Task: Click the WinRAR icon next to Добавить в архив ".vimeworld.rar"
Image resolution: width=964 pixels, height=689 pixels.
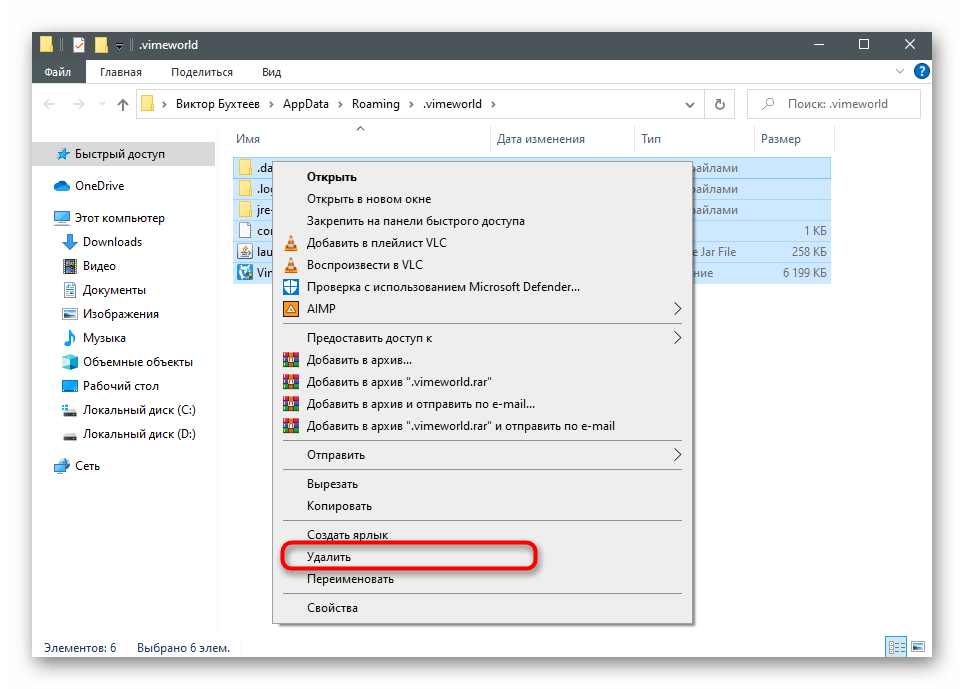Action: pyautogui.click(x=291, y=382)
